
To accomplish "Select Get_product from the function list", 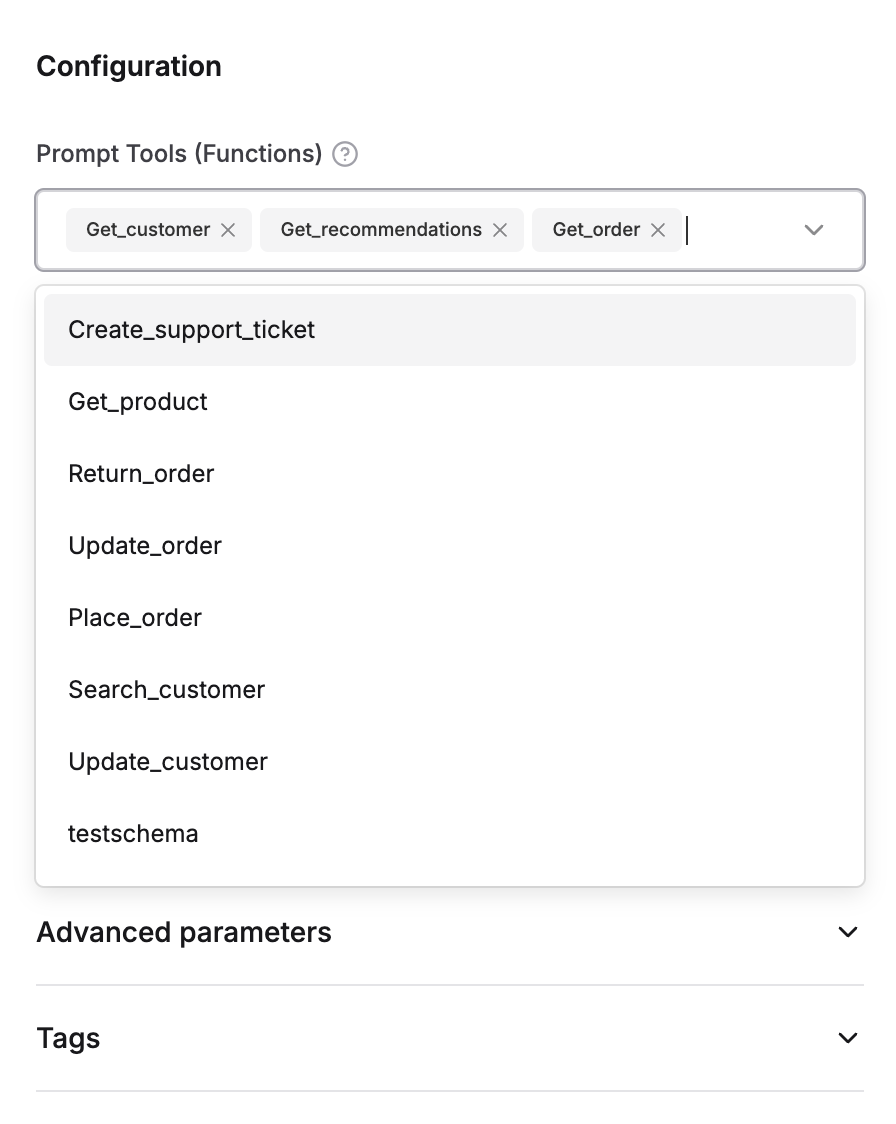I will (137, 401).
